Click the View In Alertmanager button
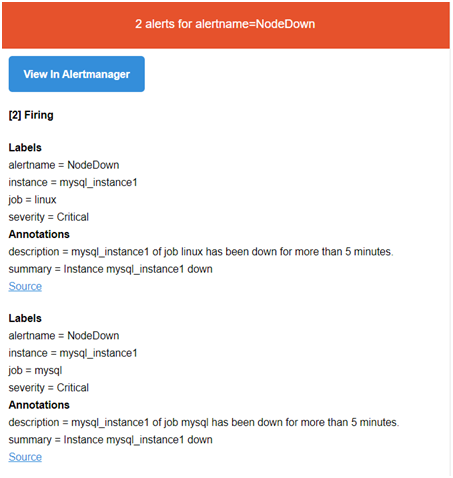 click(77, 74)
